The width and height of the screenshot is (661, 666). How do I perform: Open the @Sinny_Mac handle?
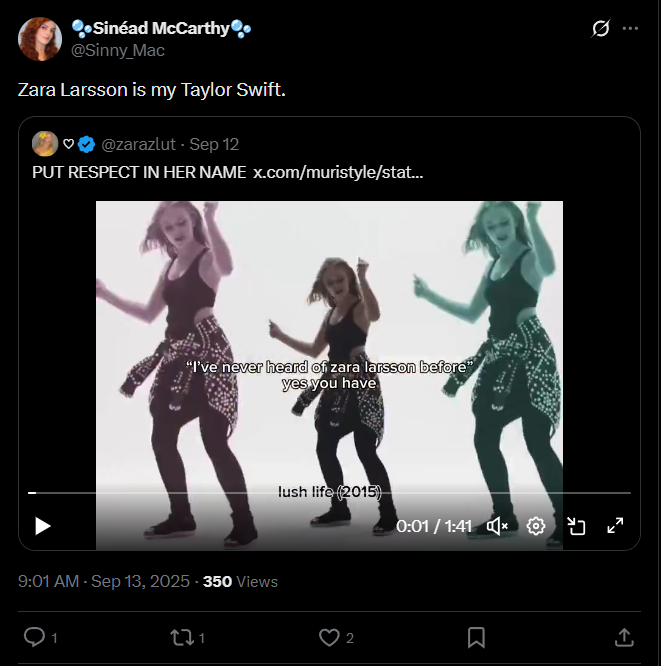[x=118, y=50]
